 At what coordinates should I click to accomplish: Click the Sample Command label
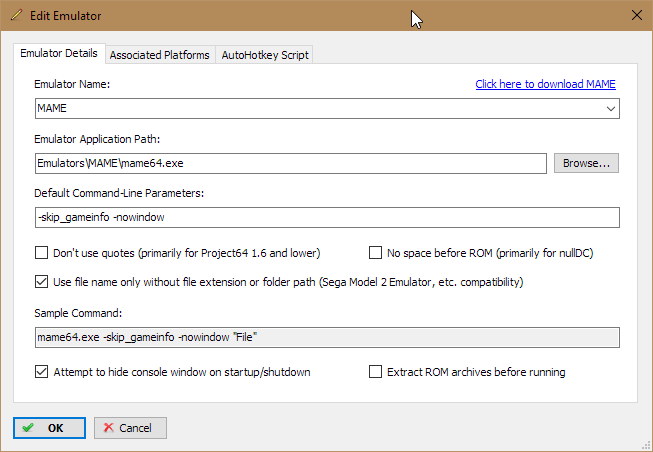pos(78,313)
